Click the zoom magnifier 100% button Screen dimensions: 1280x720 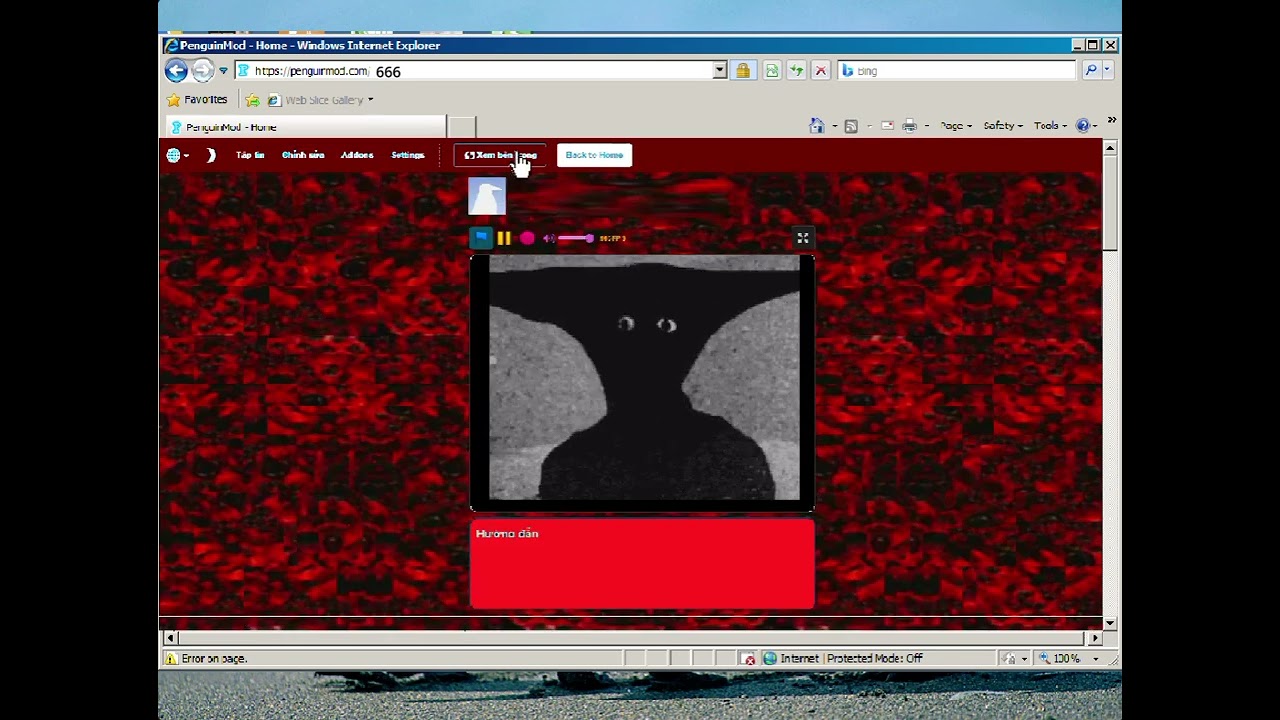point(1061,658)
